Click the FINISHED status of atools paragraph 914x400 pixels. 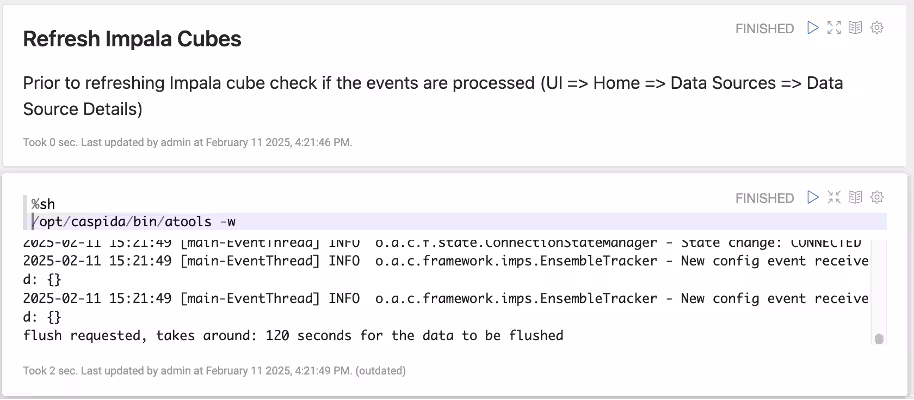pos(764,198)
